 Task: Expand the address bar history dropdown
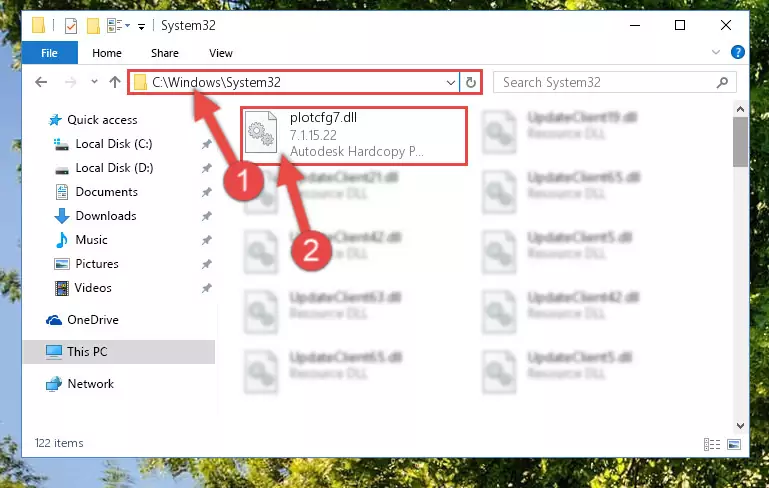point(451,82)
